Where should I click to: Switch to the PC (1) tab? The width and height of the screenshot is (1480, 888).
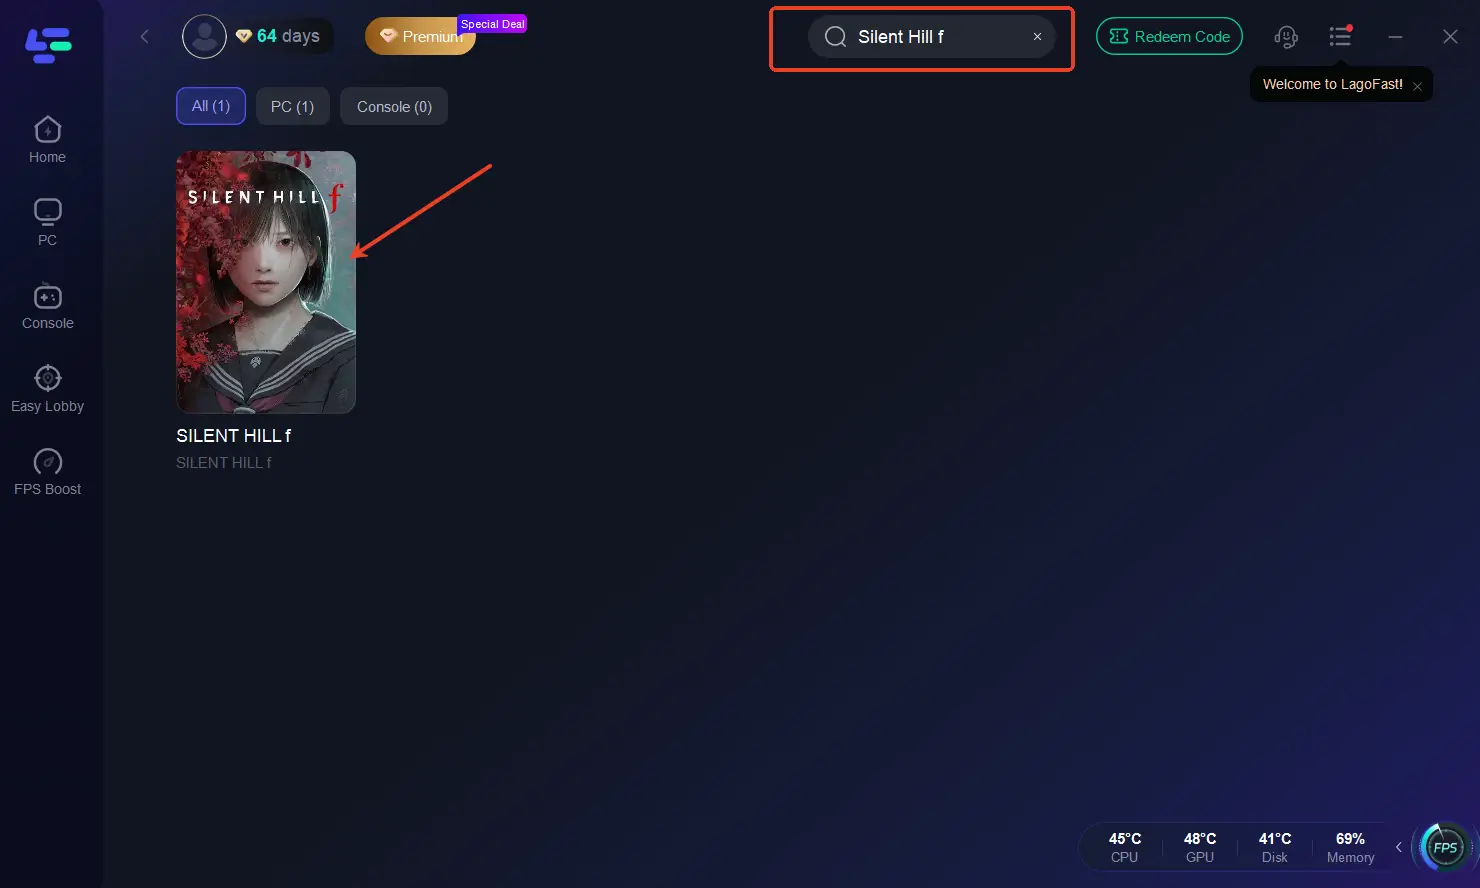pos(292,106)
